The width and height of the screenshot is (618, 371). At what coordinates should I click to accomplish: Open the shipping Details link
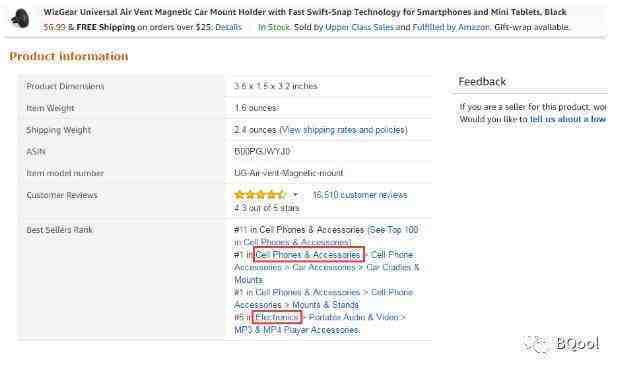pyautogui.click(x=228, y=27)
